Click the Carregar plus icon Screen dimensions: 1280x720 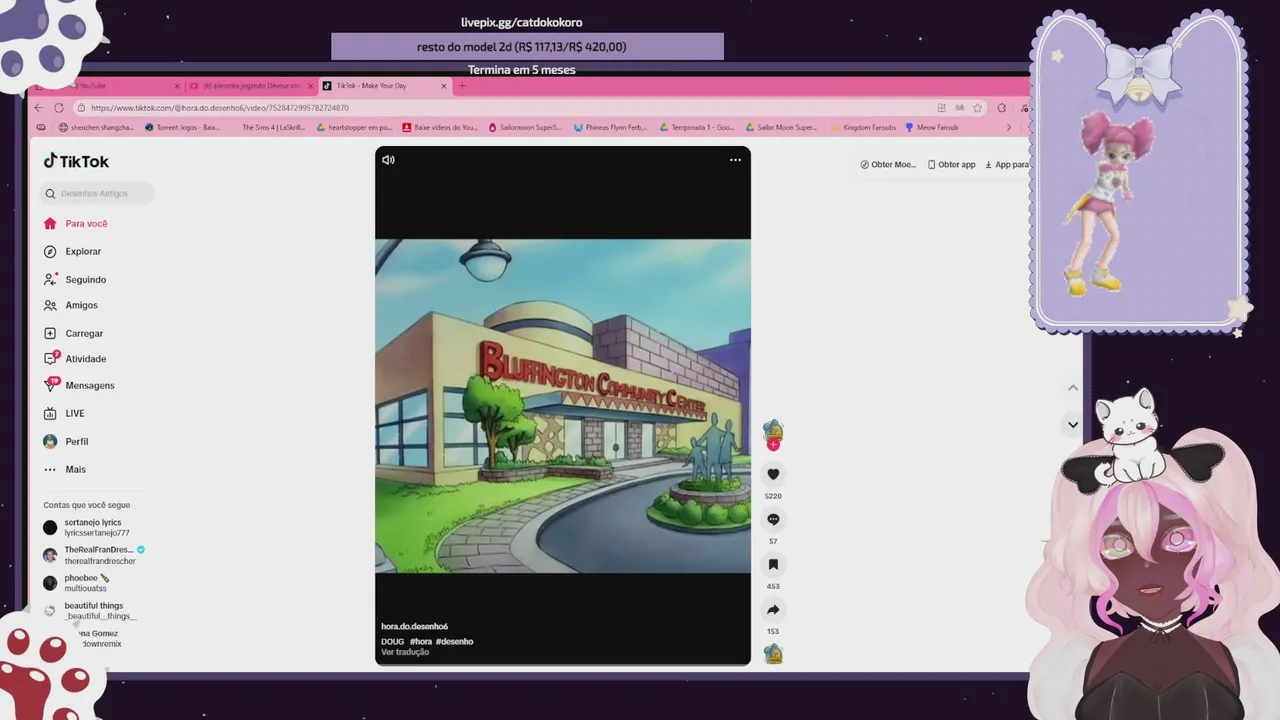[50, 334]
